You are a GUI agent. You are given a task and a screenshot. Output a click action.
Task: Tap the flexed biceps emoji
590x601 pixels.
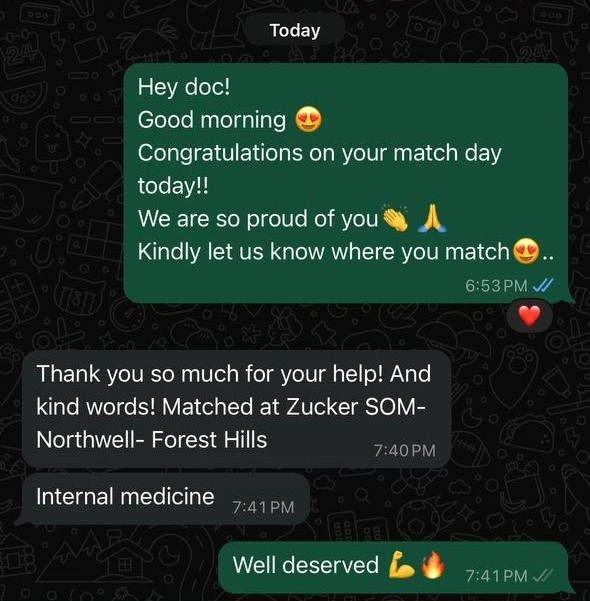pyautogui.click(x=401, y=565)
